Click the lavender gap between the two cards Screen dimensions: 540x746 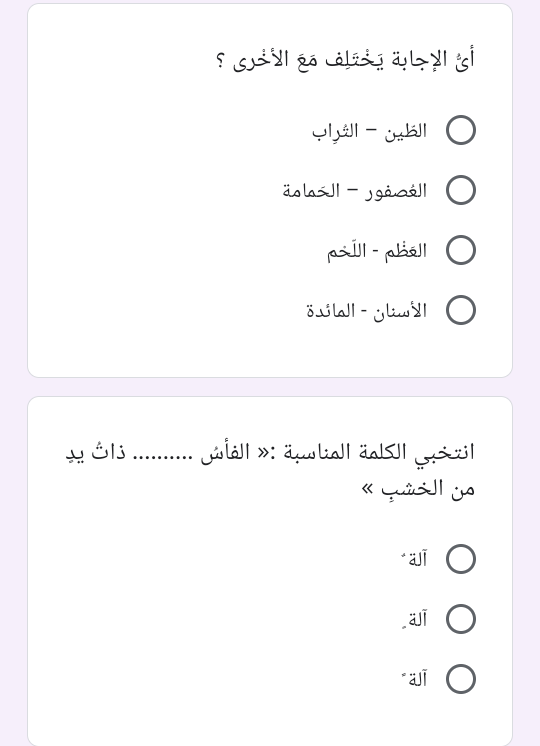tap(270, 387)
